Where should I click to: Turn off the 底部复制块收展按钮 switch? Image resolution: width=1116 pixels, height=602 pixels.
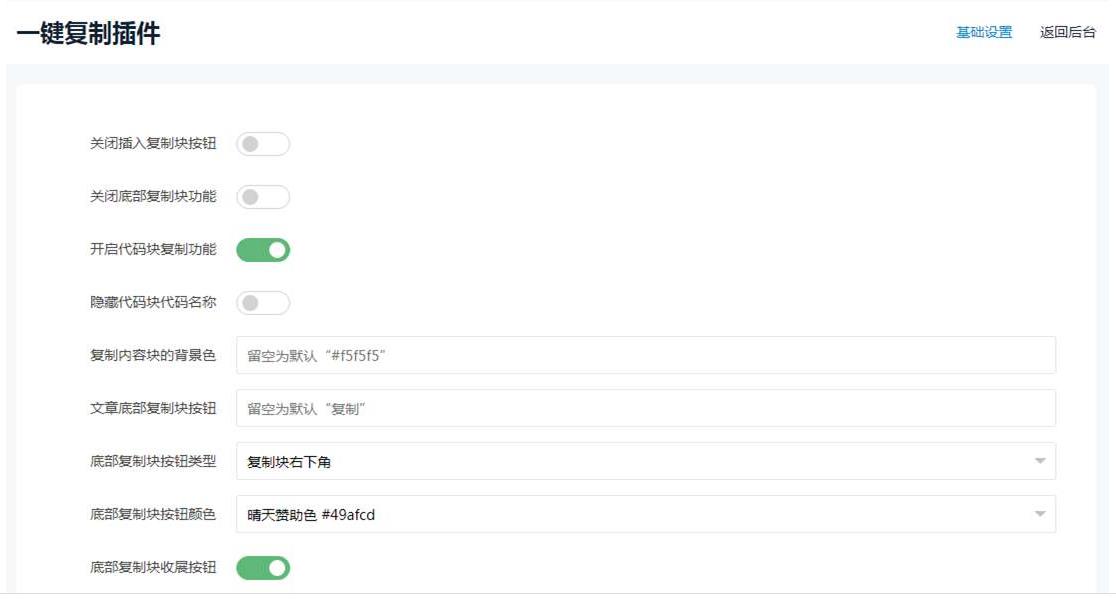tap(263, 568)
